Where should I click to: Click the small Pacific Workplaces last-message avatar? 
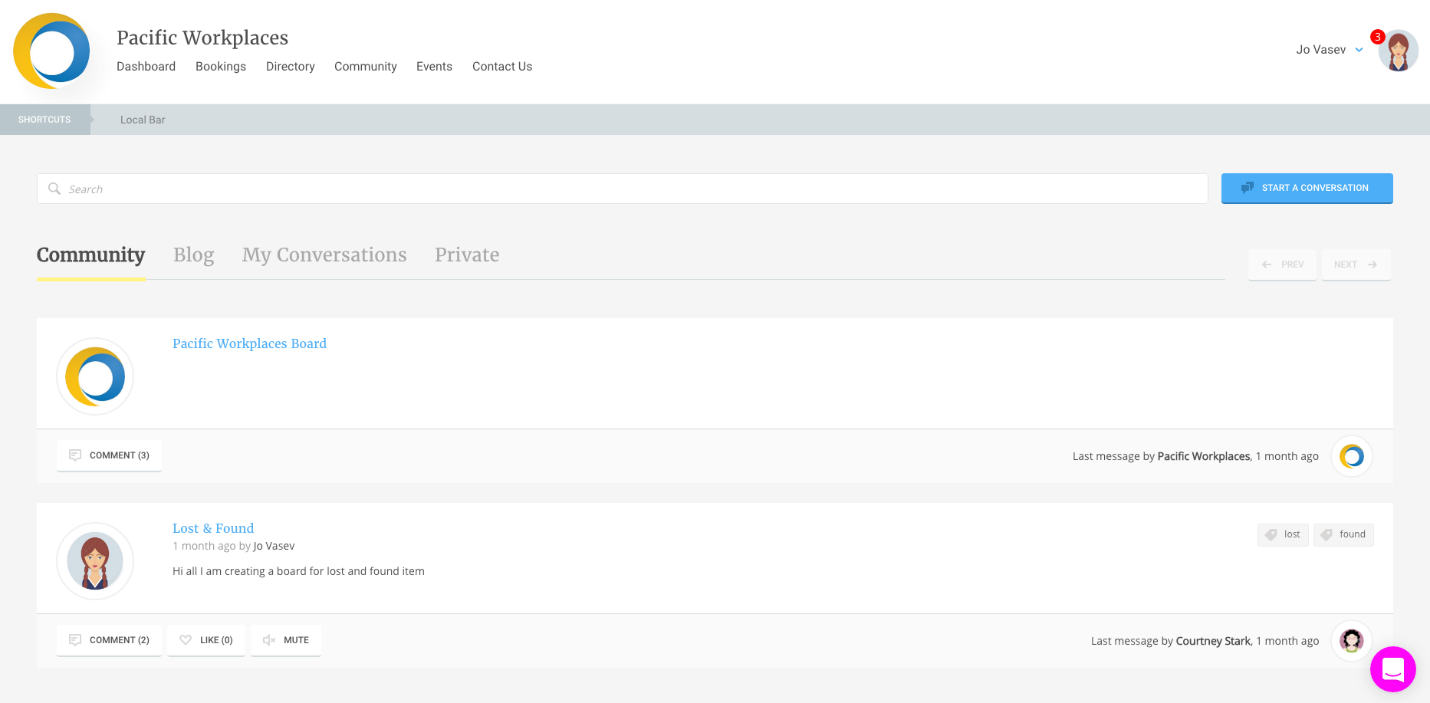click(1351, 456)
